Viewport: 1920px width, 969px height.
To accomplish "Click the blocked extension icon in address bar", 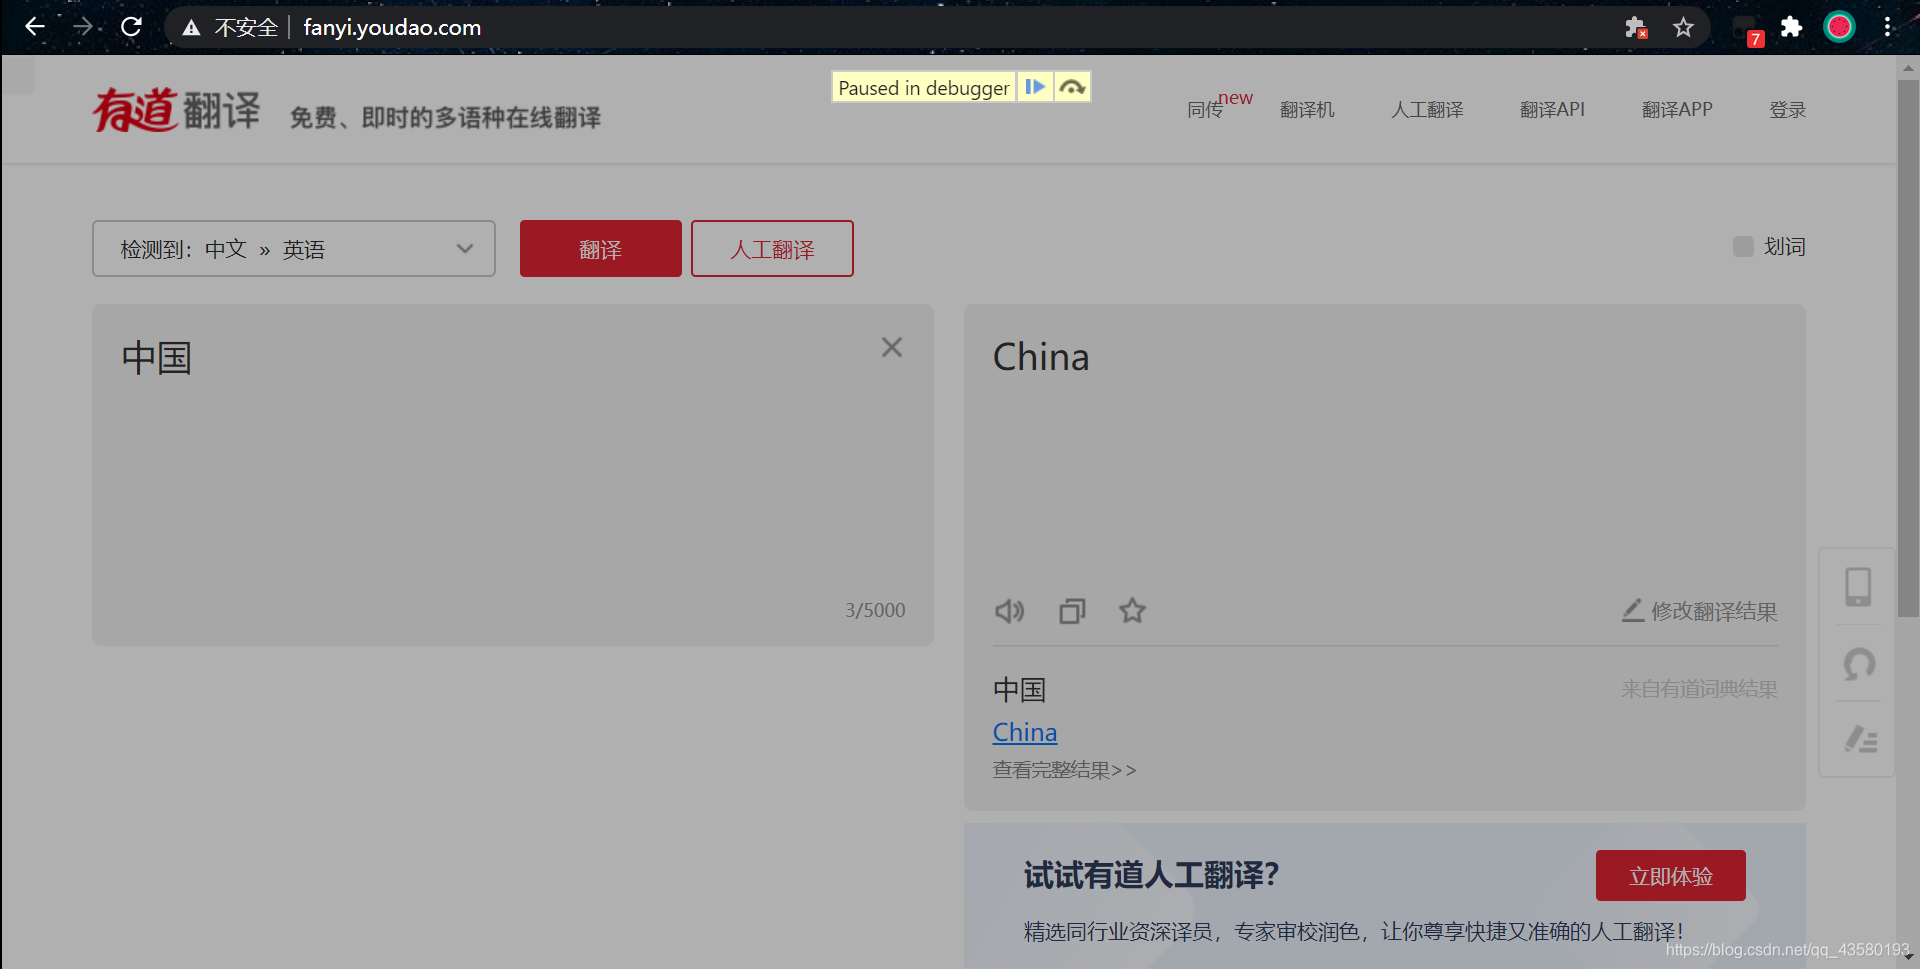I will click(1635, 27).
